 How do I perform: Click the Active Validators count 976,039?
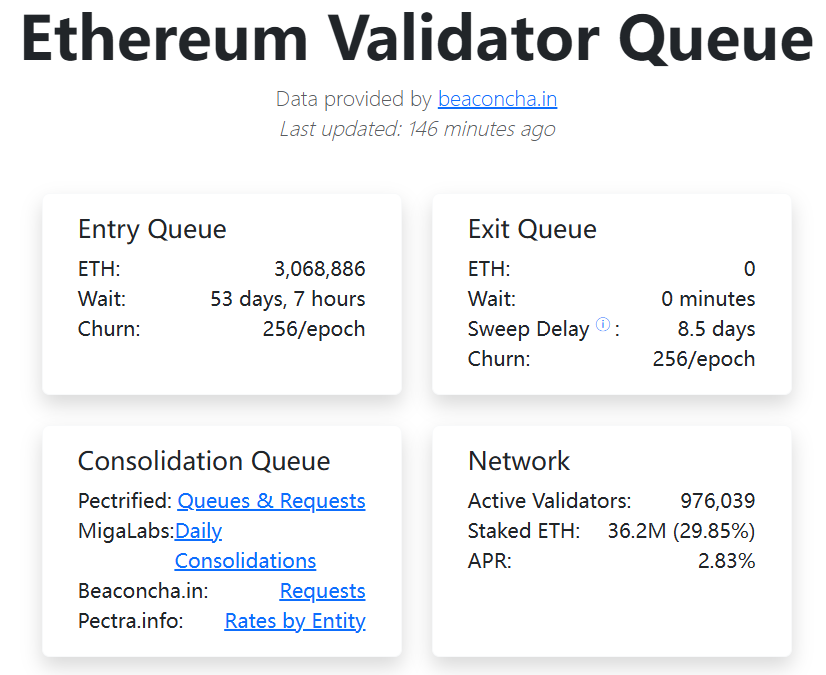[x=718, y=501]
